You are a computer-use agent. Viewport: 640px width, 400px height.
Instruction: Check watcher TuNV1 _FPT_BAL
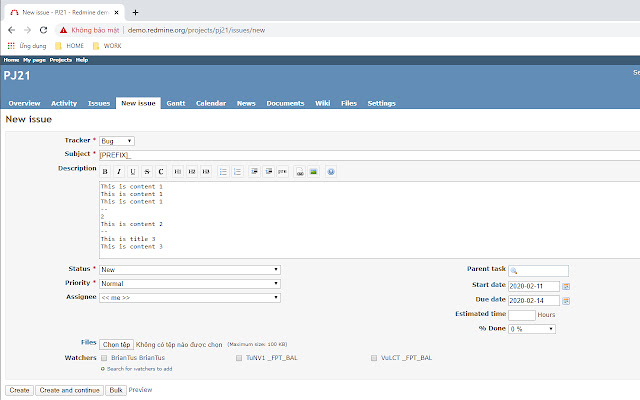coord(239,358)
